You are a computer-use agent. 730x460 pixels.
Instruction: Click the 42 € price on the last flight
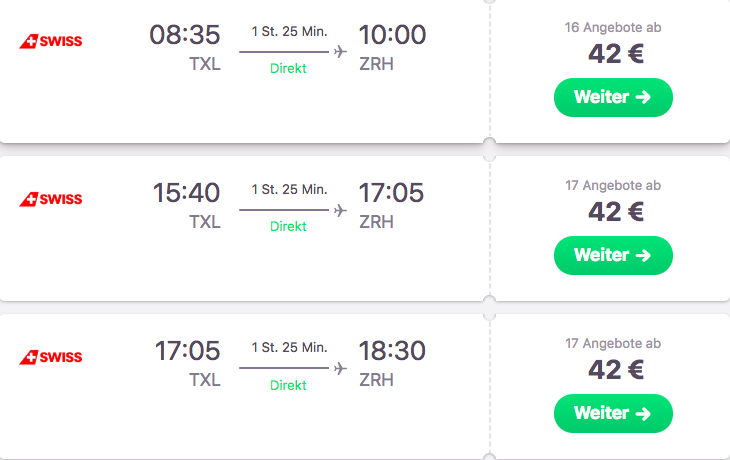(616, 370)
